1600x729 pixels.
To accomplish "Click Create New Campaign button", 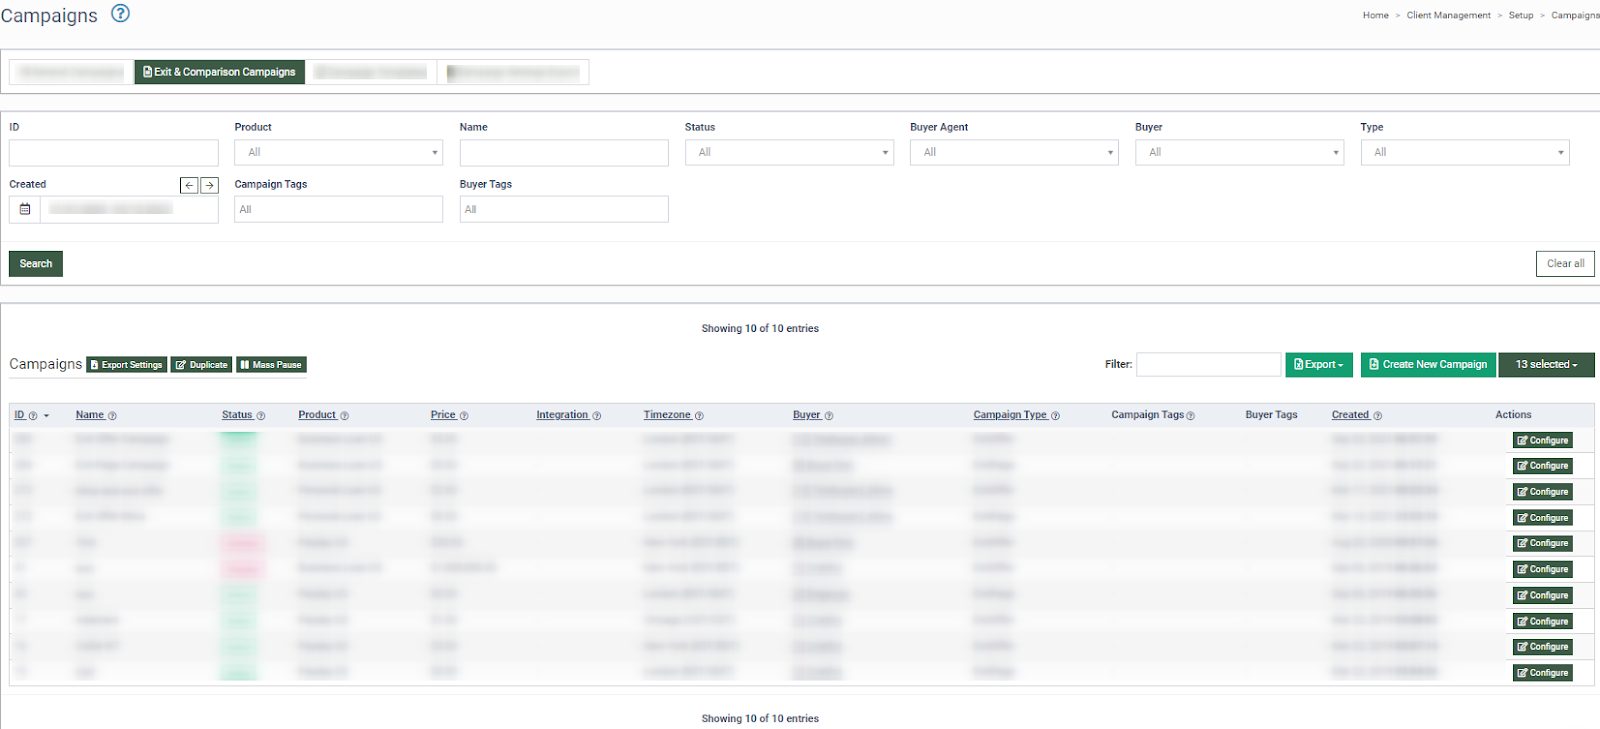I will click(1427, 365).
